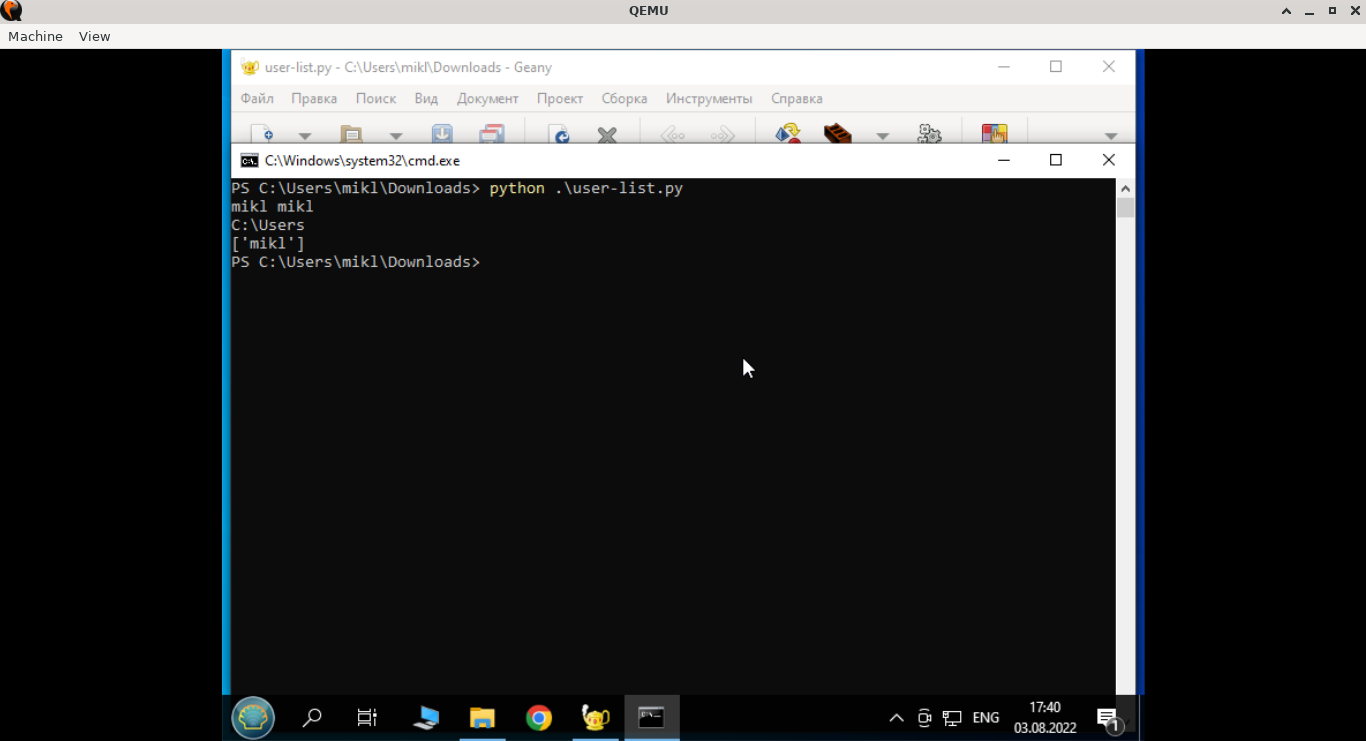Image resolution: width=1366 pixels, height=741 pixels.
Task: Open the Справка menu
Action: pos(797,98)
